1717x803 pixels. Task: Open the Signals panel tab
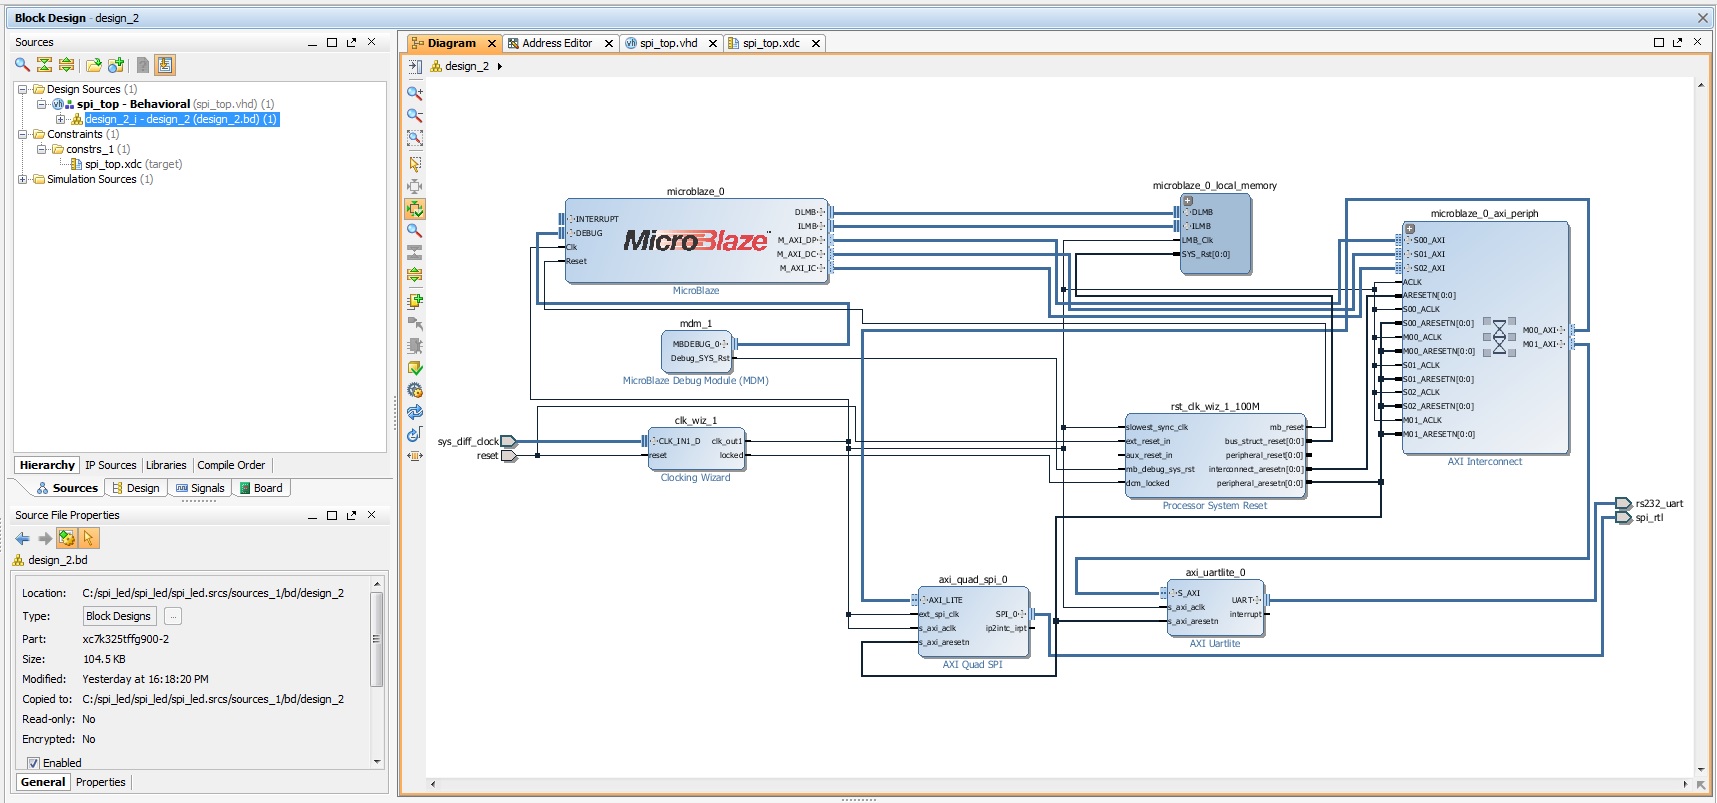[200, 488]
